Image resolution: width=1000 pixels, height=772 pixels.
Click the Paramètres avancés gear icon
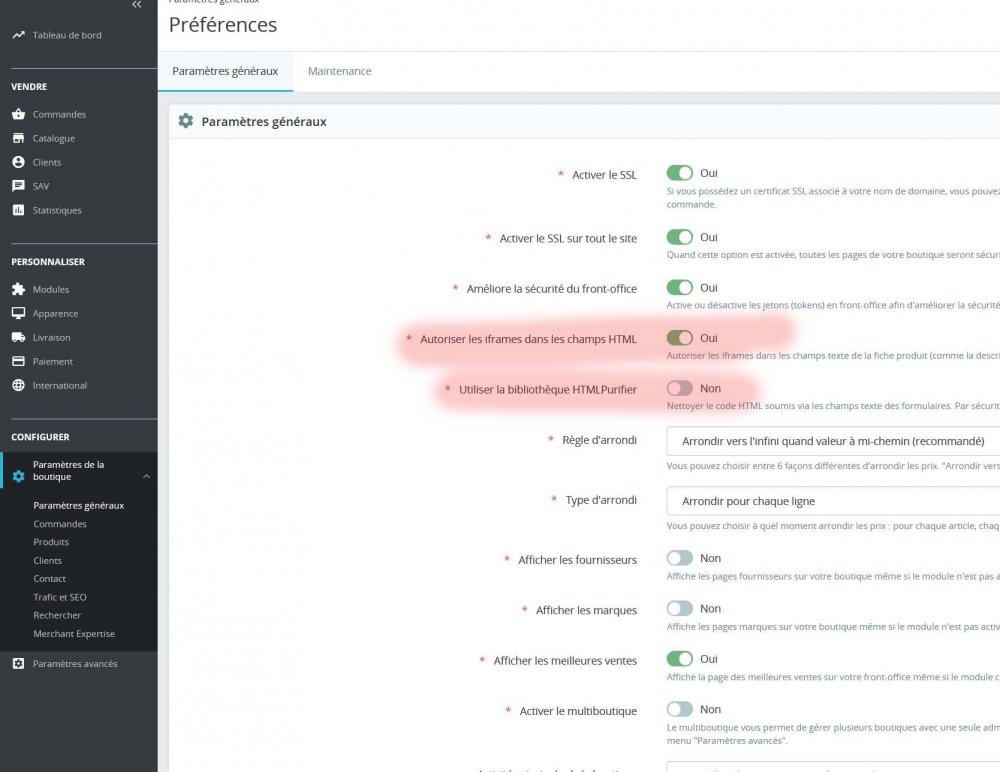click(x=18, y=664)
